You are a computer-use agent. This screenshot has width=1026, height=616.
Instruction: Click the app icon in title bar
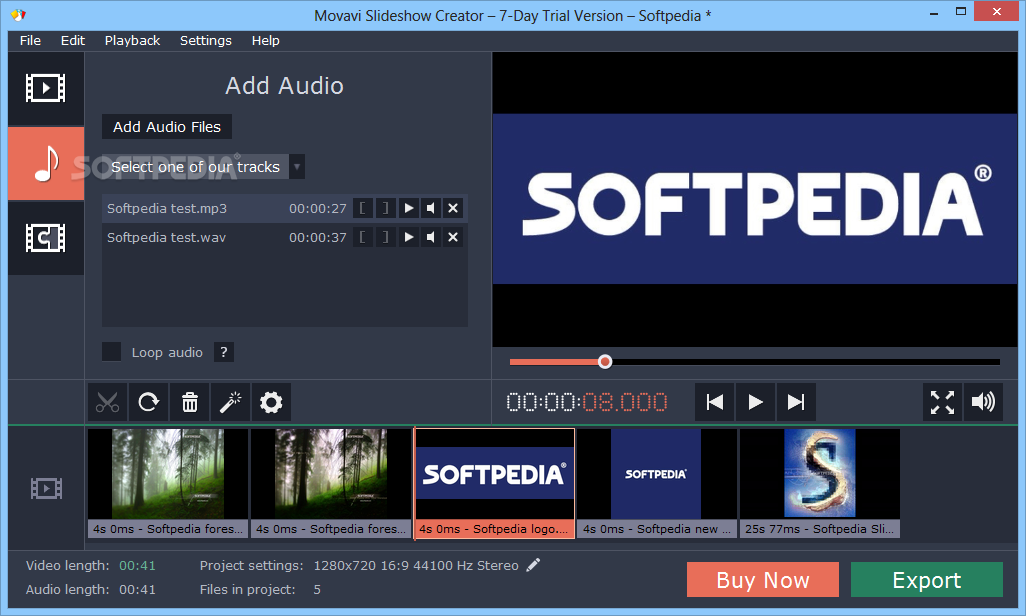pos(18,14)
